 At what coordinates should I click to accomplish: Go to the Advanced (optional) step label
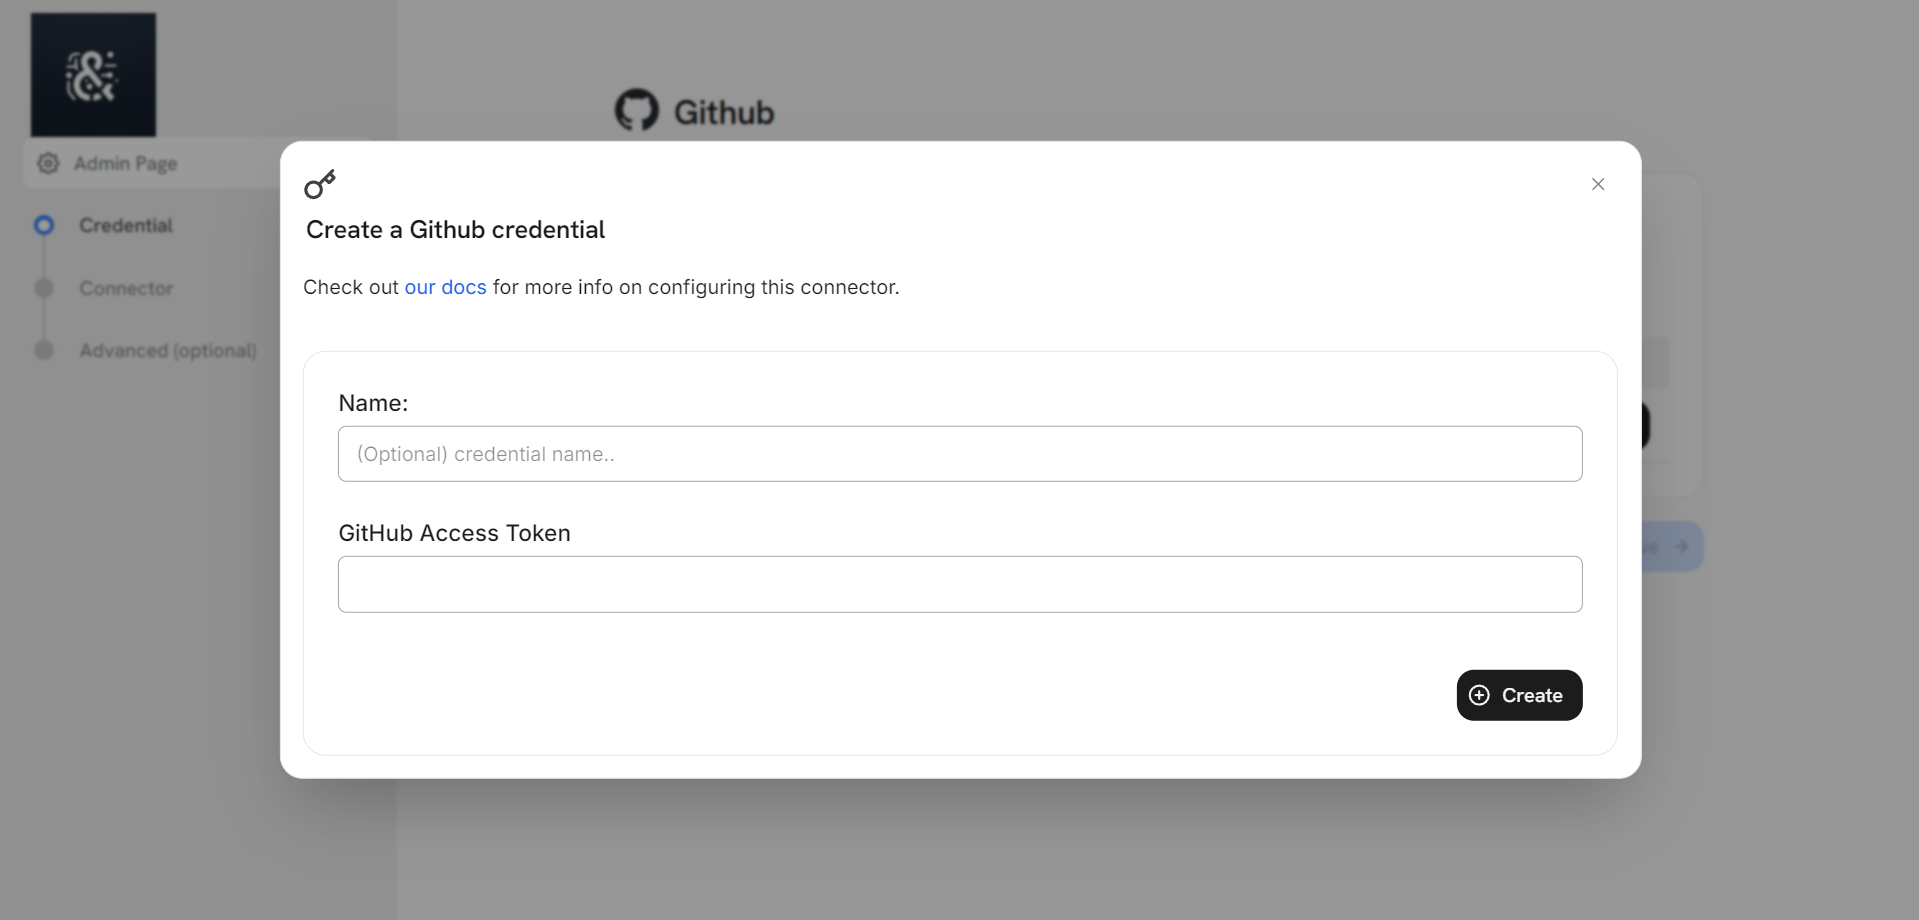(168, 350)
